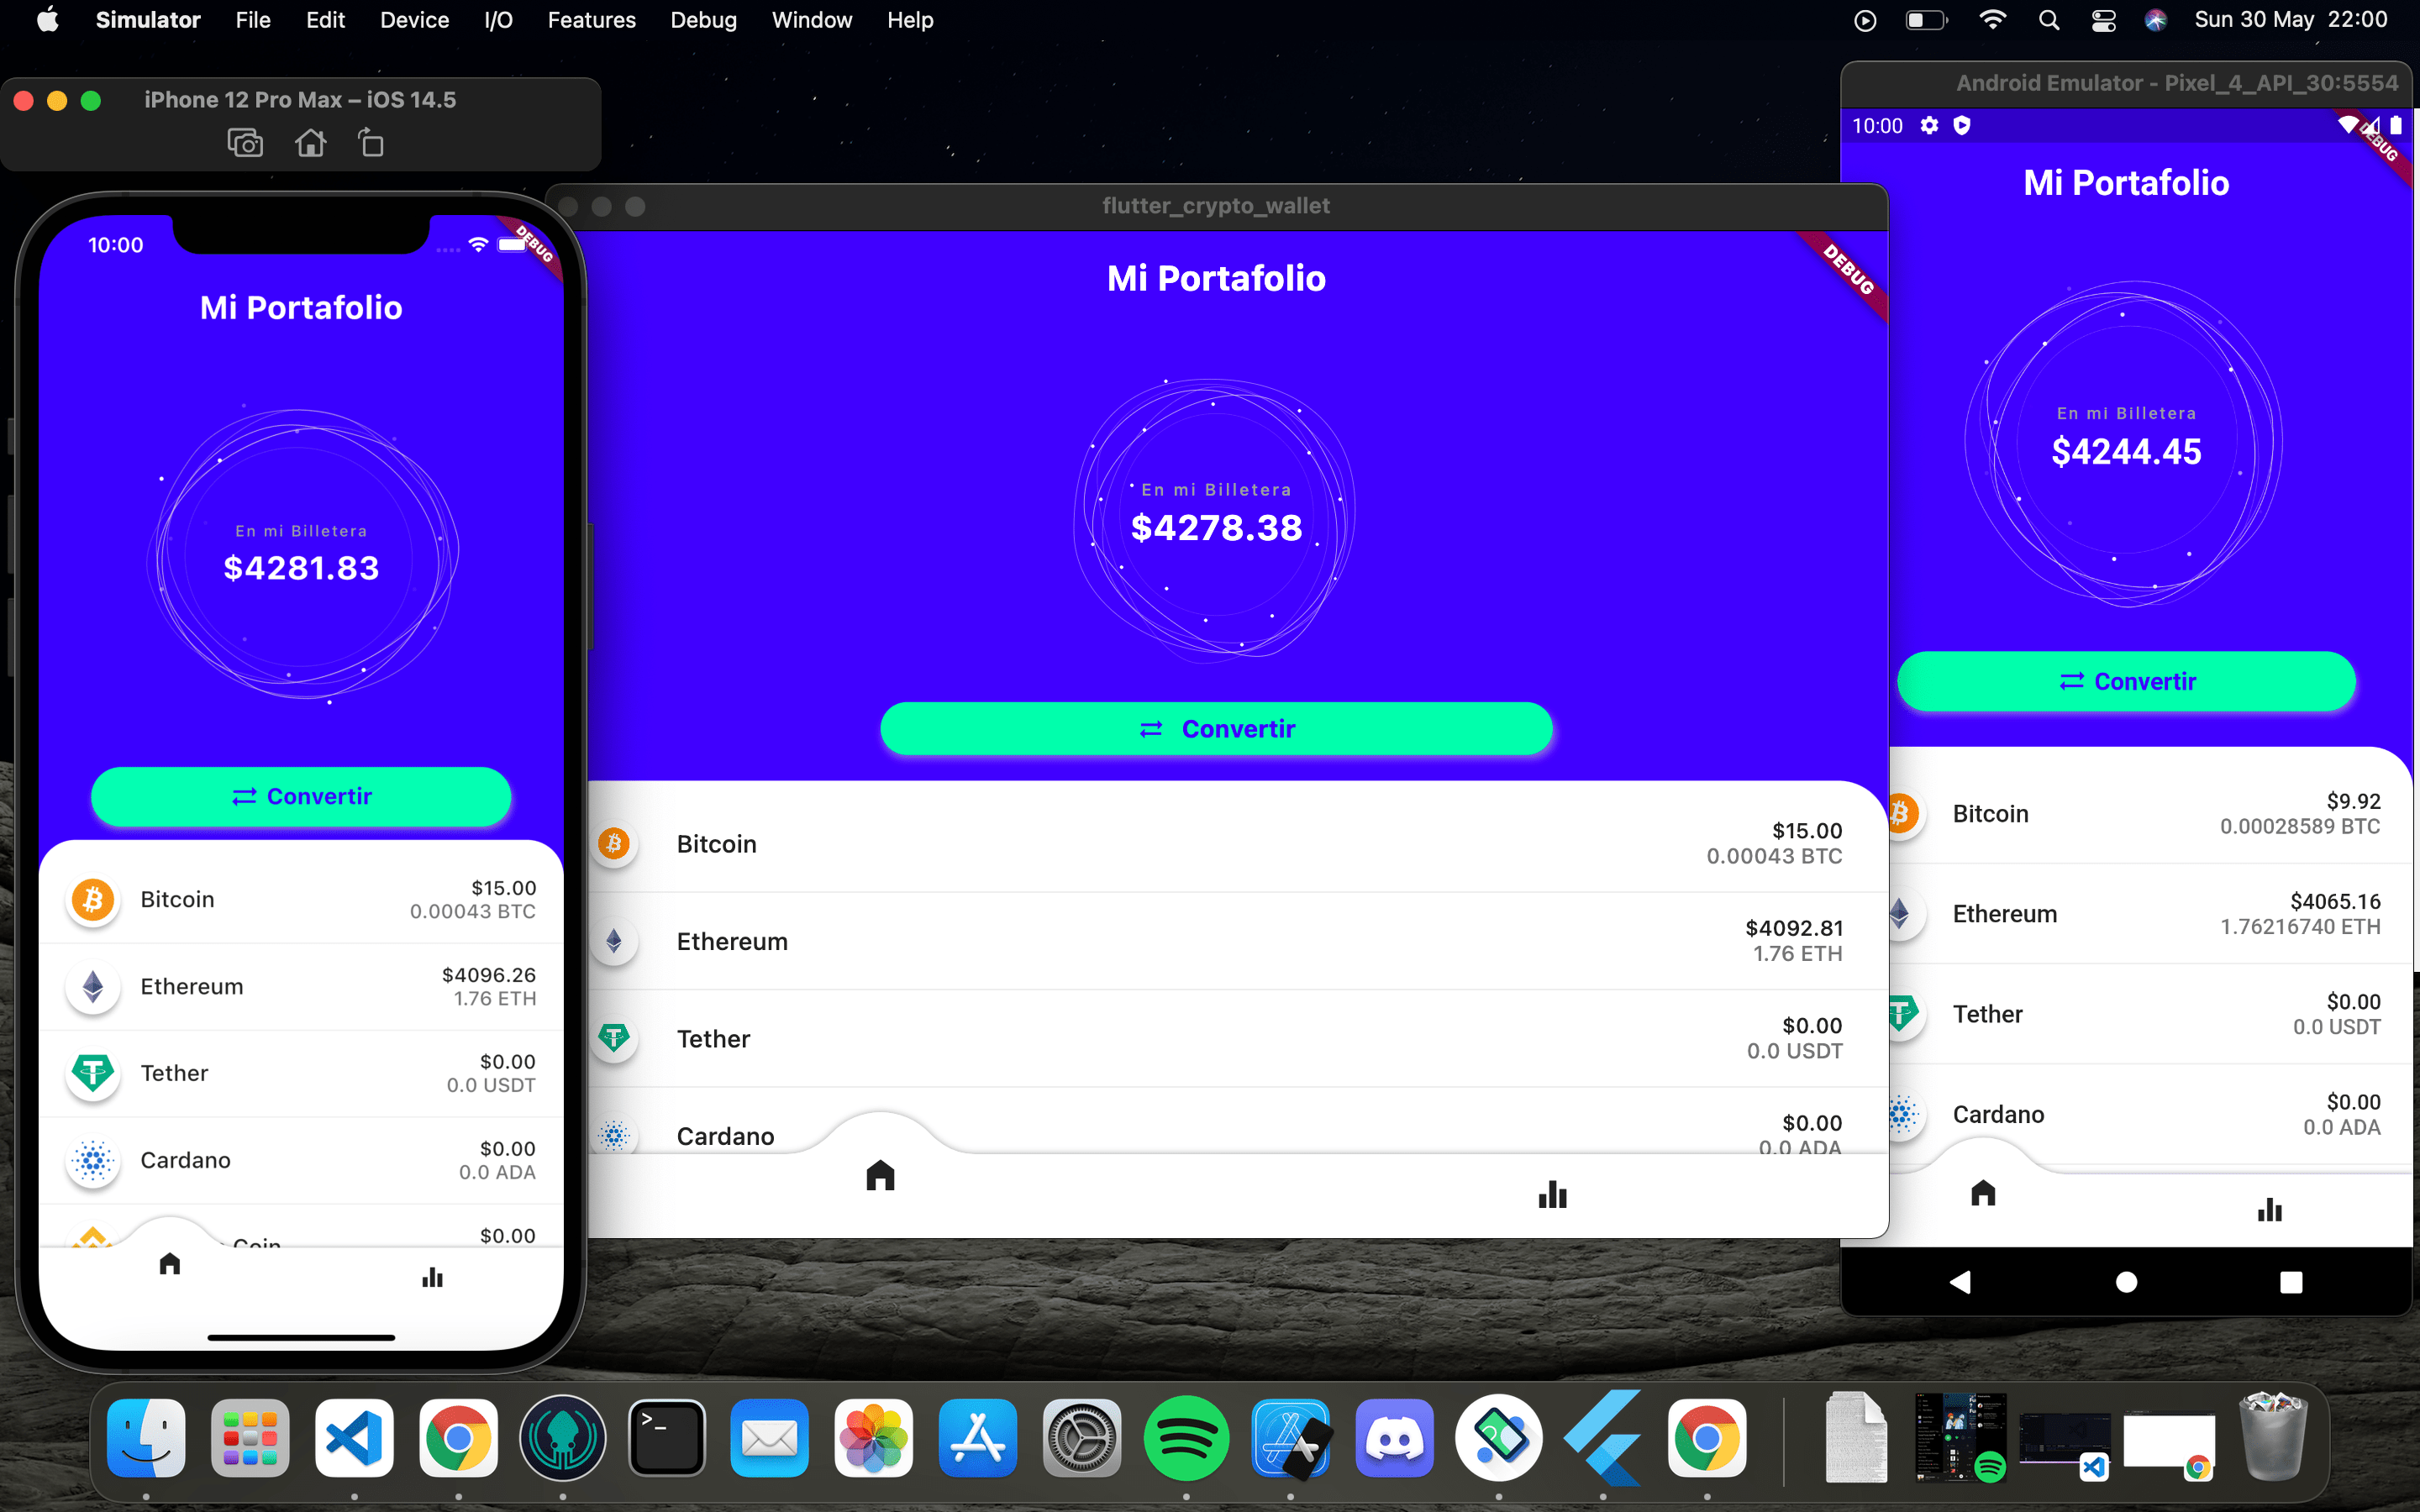Viewport: 2420px width, 1512px height.
Task: Click the GitKraken icon in the dock
Action: click(x=561, y=1437)
